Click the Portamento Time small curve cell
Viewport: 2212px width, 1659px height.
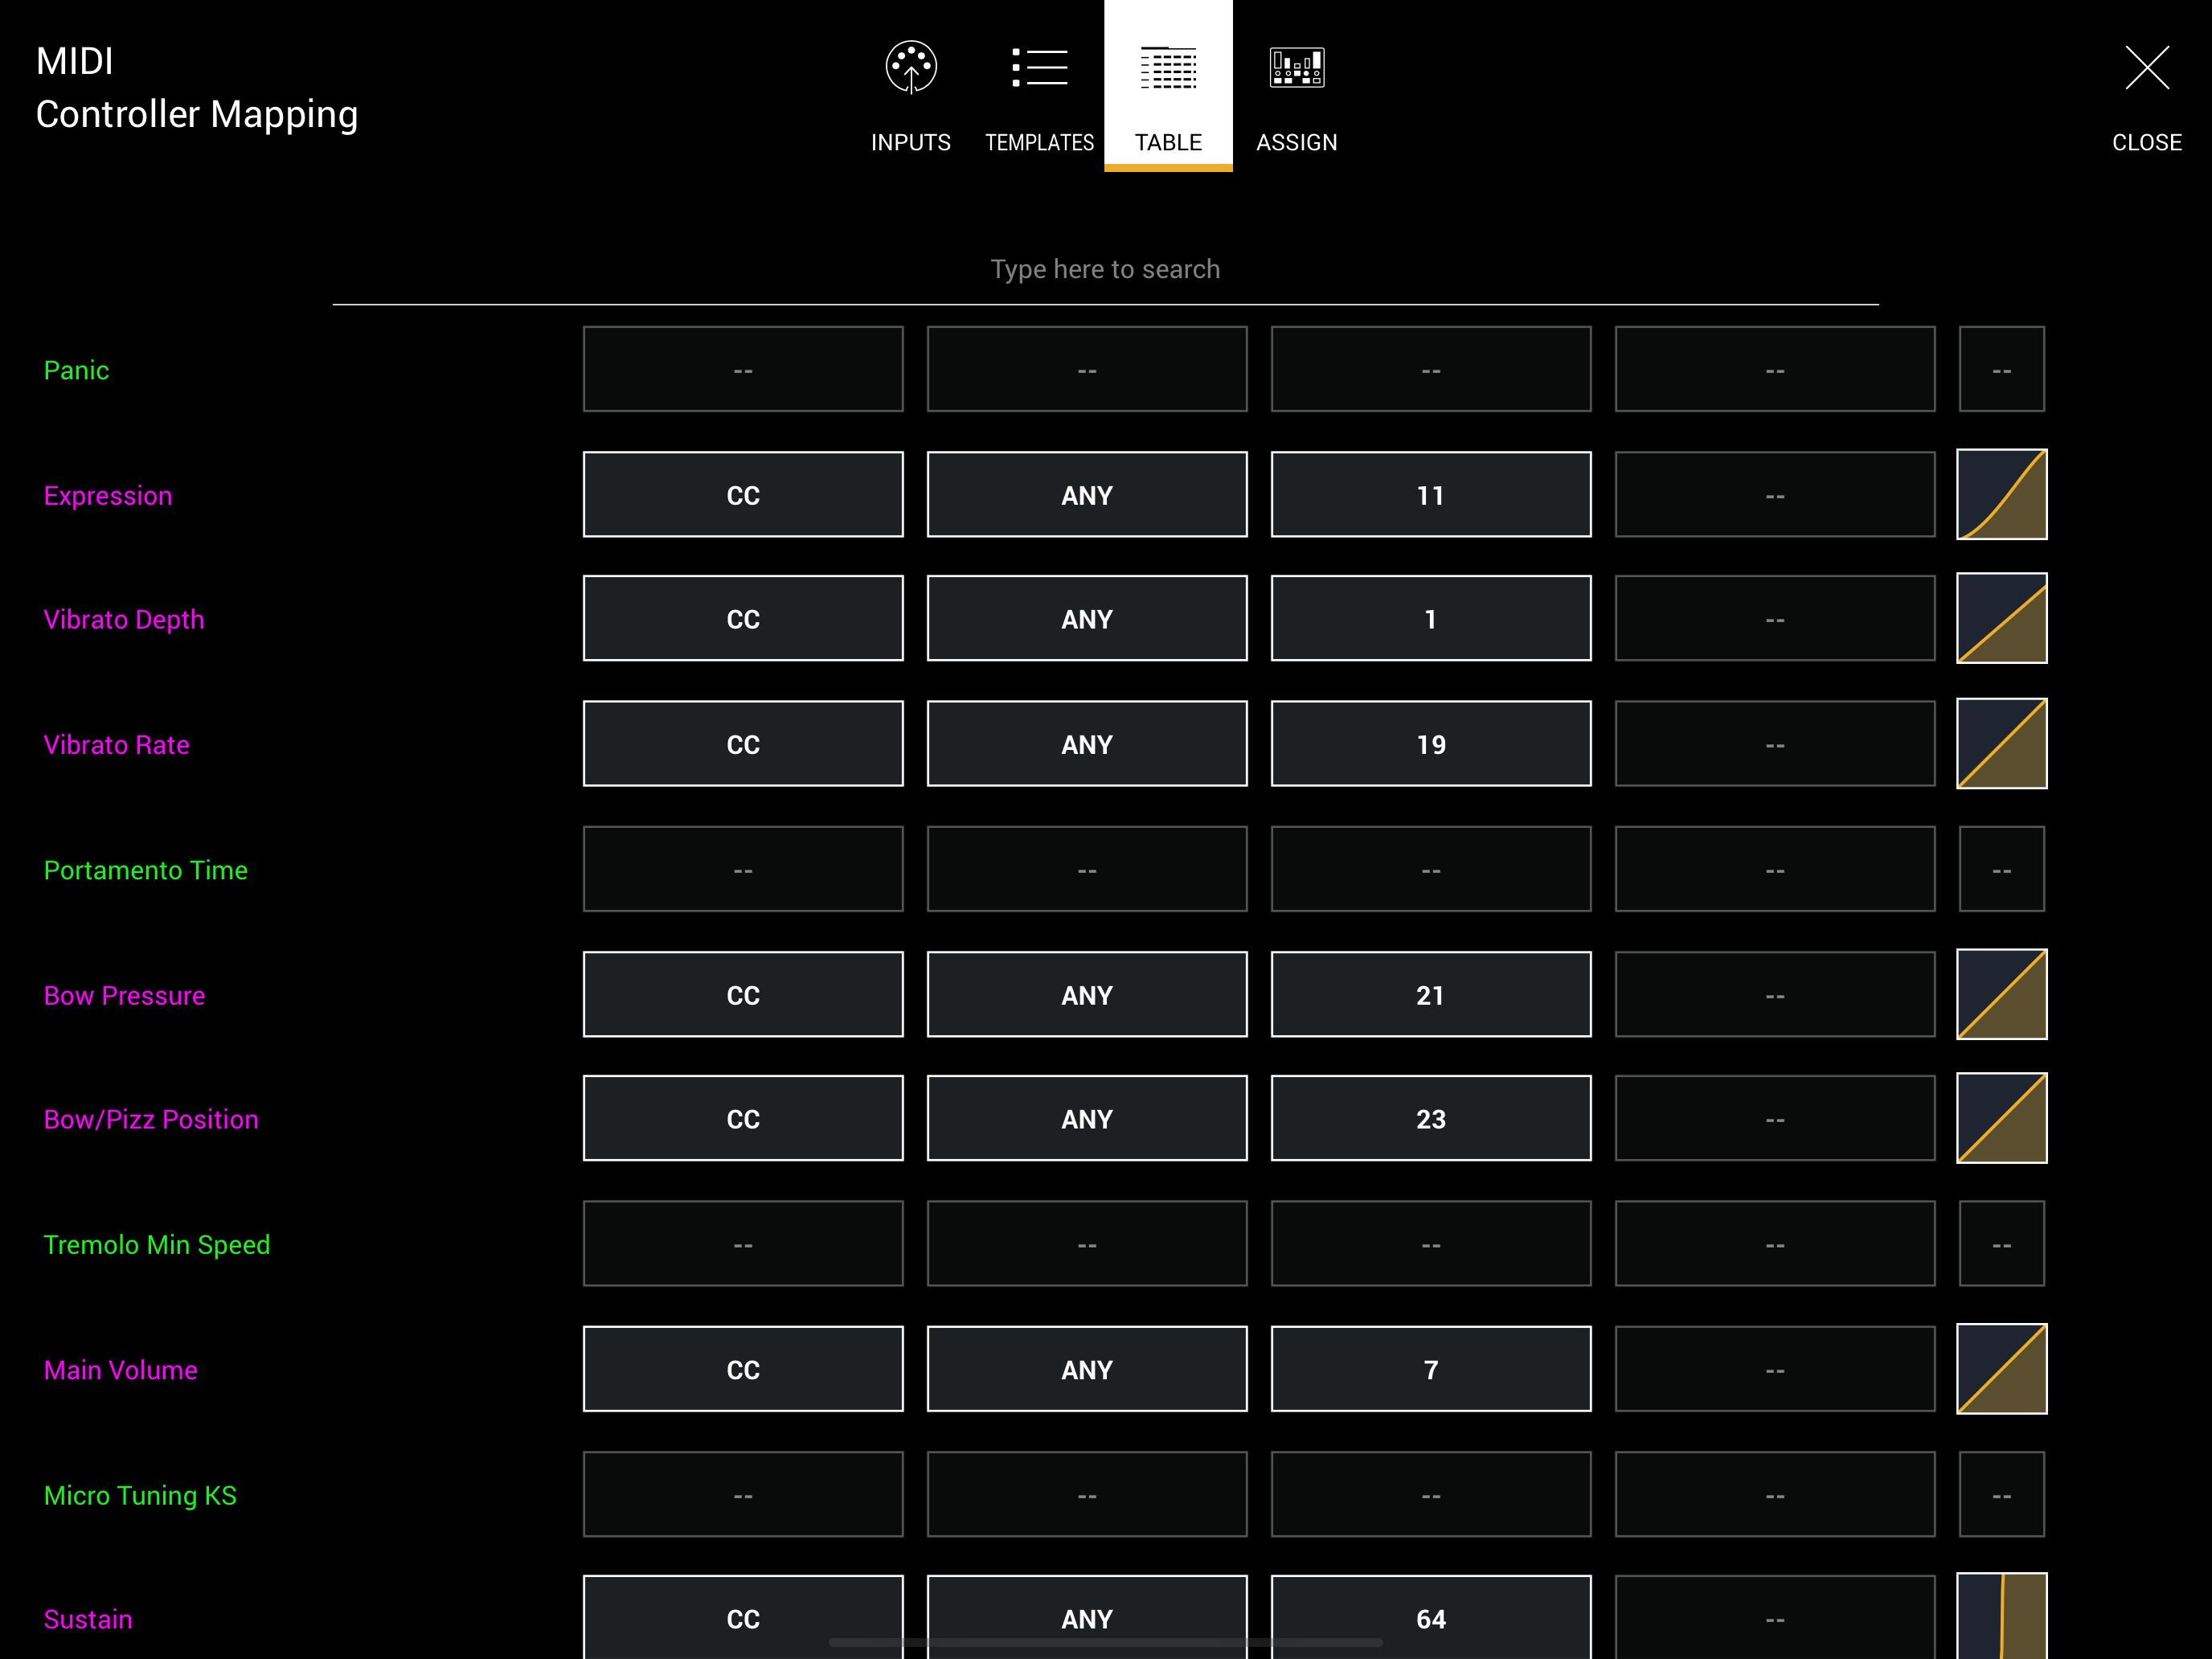[x=2001, y=869]
